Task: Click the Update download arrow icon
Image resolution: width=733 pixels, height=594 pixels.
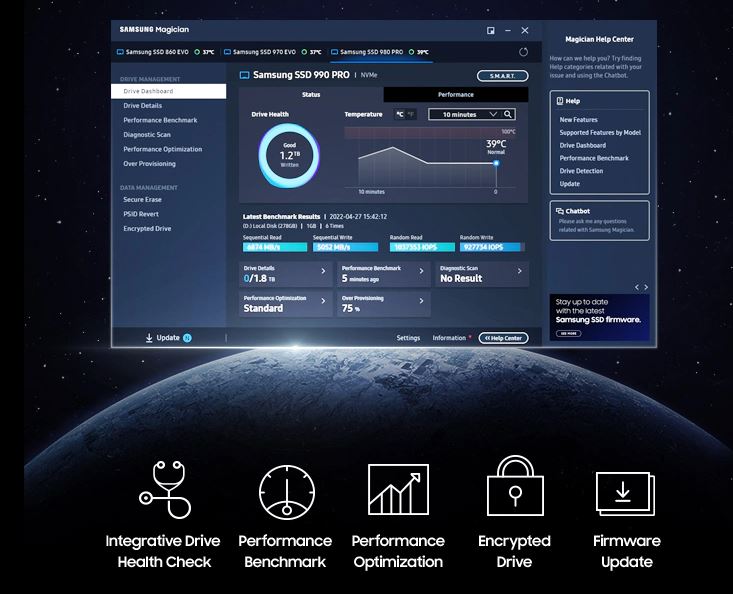Action: 149,337
